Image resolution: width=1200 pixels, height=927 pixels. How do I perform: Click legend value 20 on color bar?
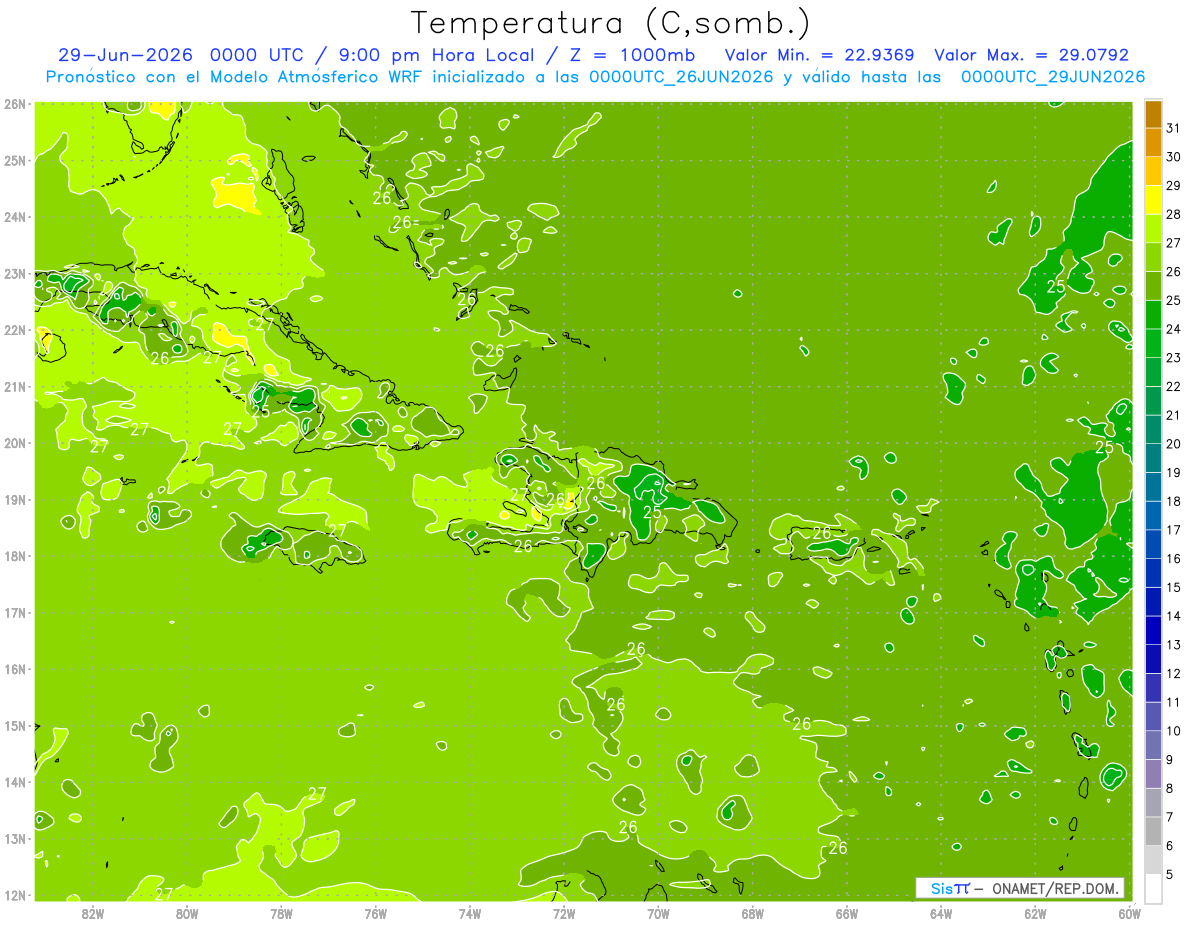coord(1174,443)
